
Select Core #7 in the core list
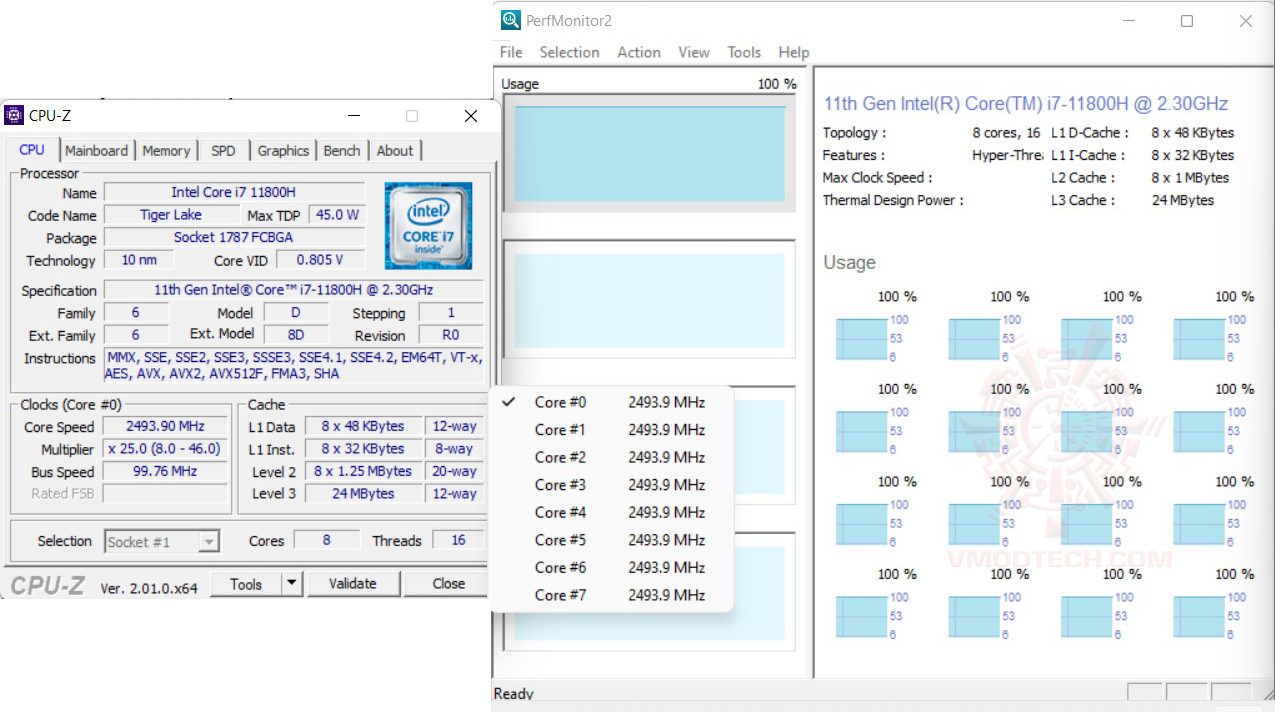click(612, 595)
